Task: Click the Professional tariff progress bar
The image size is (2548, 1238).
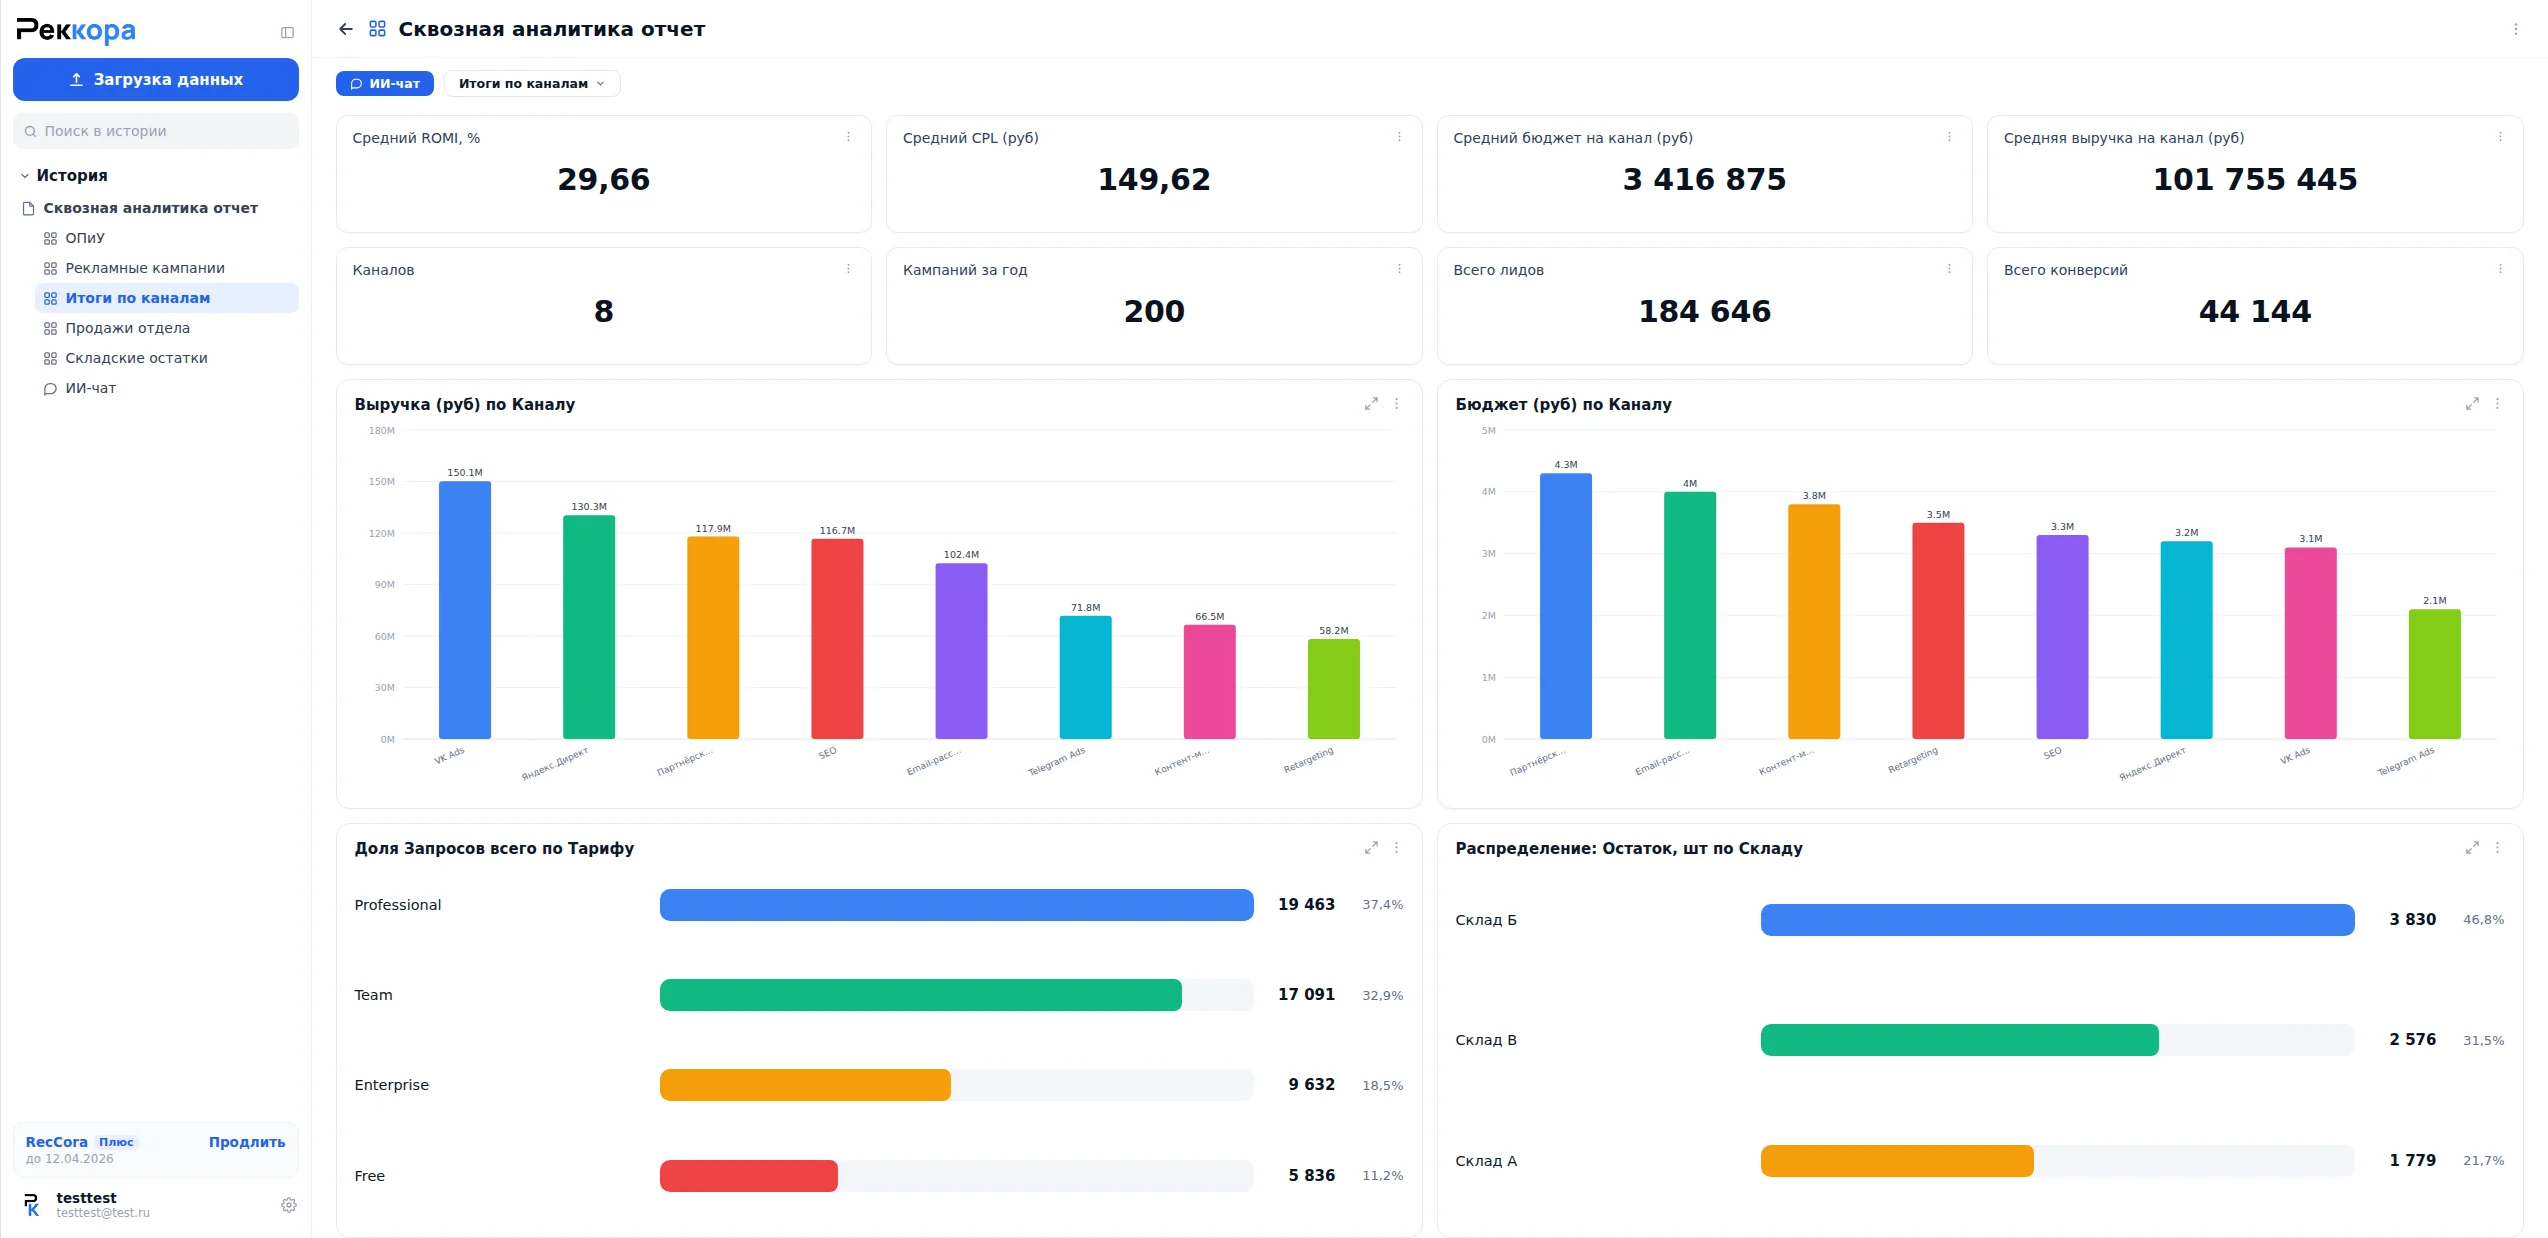Action: (x=956, y=905)
